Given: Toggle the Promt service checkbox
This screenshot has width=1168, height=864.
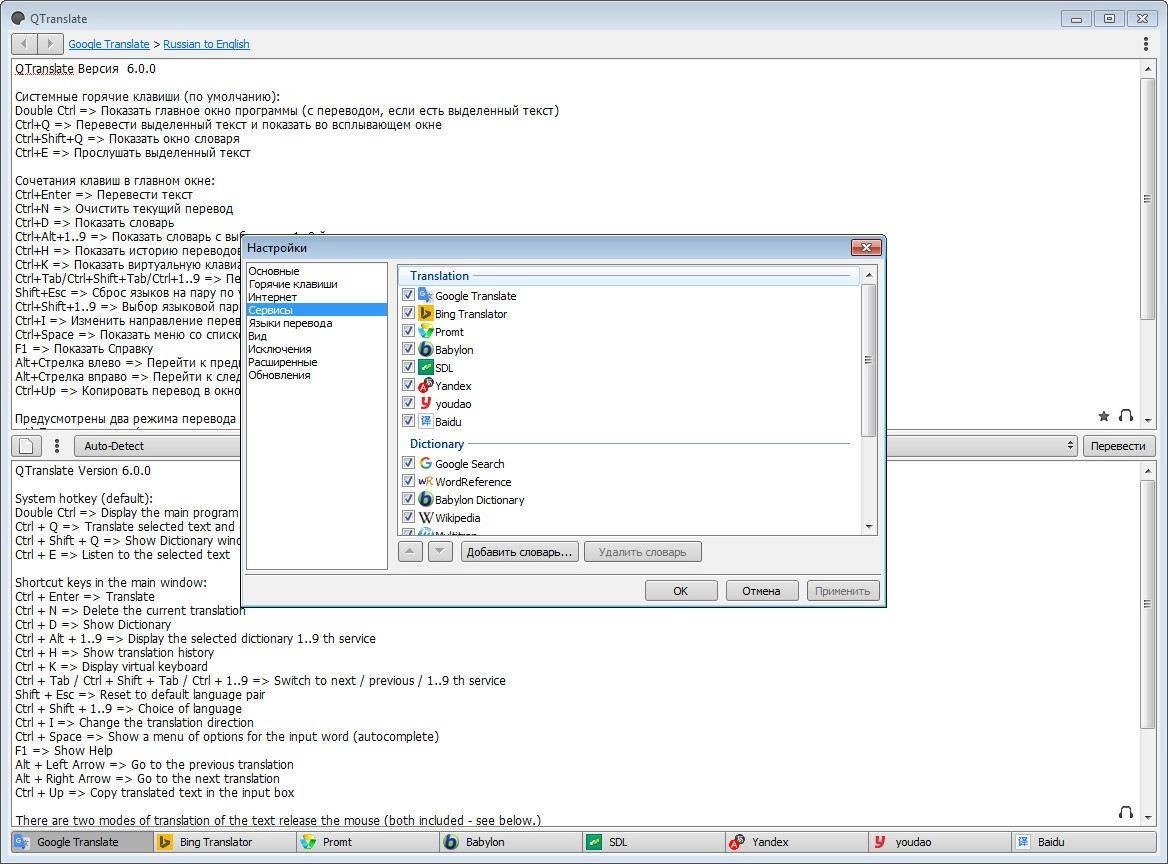Looking at the screenshot, I should 408,331.
